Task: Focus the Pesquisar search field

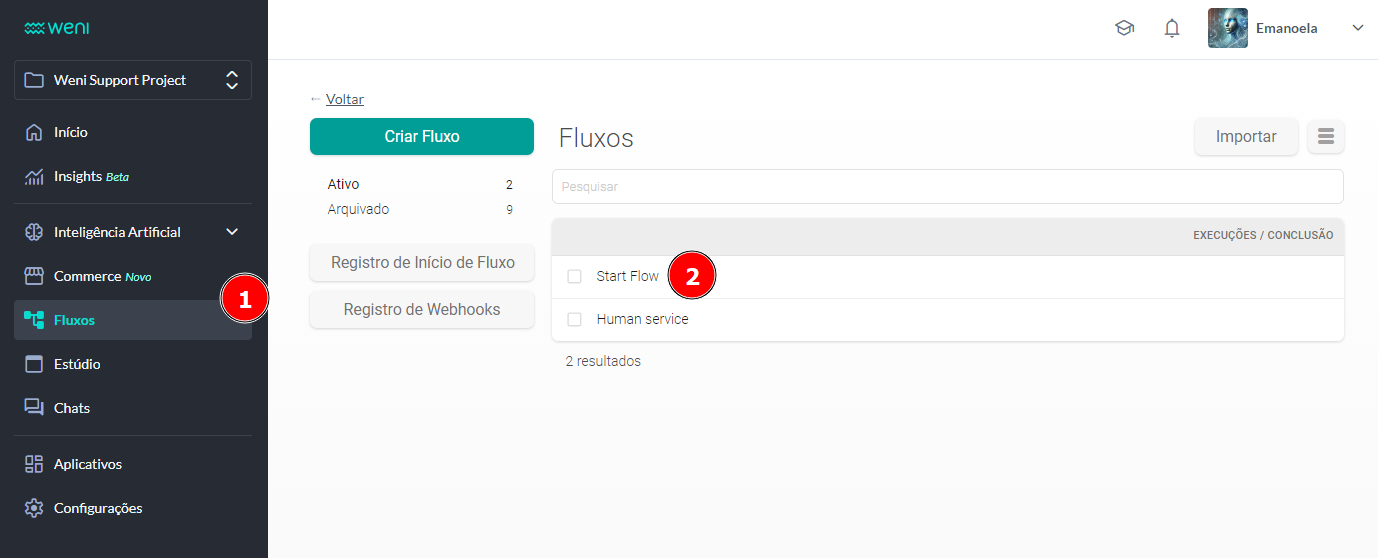Action: [x=947, y=187]
